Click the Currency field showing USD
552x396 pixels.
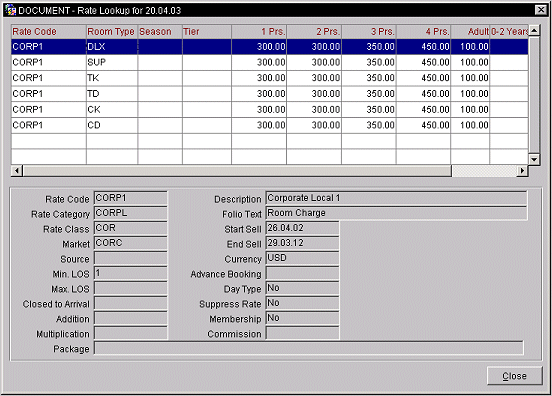coord(302,258)
